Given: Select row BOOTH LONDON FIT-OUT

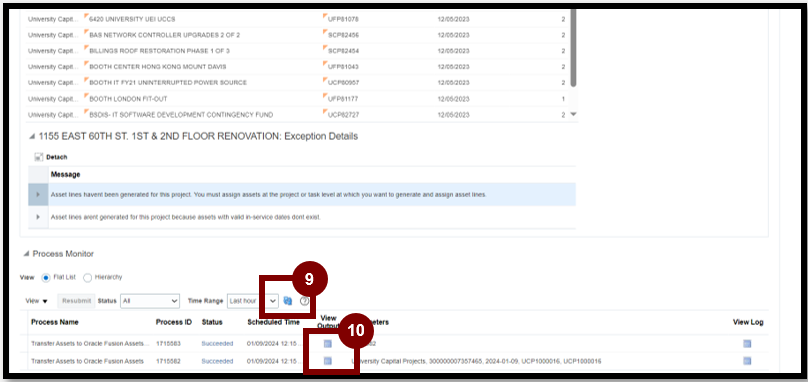Looking at the screenshot, I should click(301, 98).
